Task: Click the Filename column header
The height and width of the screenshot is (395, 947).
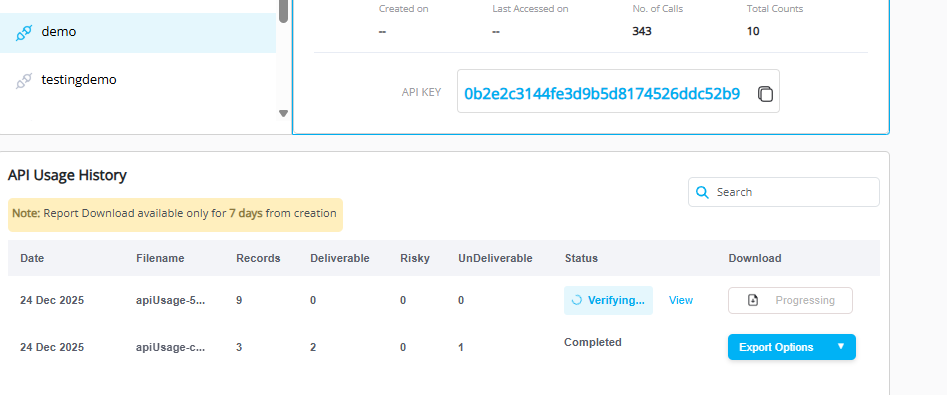Action: [160, 258]
